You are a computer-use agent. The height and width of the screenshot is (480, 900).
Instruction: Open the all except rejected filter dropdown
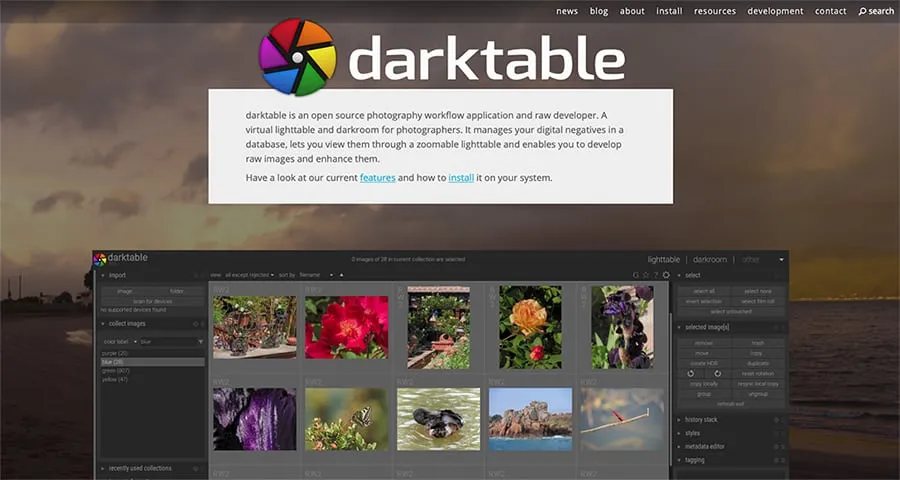click(x=249, y=275)
